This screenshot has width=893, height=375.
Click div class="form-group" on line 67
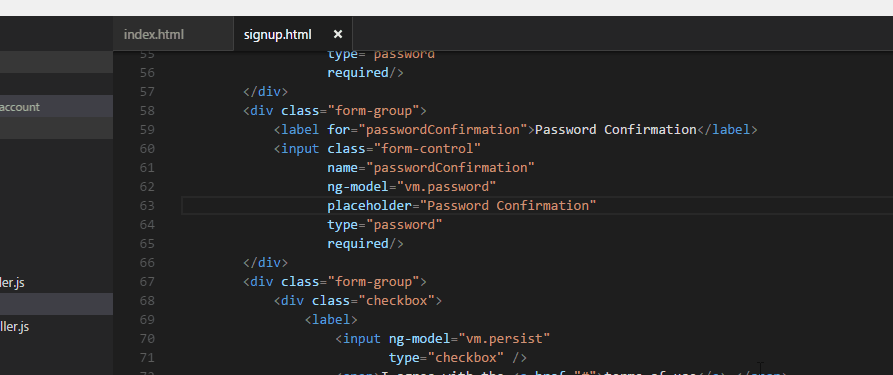click(x=335, y=282)
